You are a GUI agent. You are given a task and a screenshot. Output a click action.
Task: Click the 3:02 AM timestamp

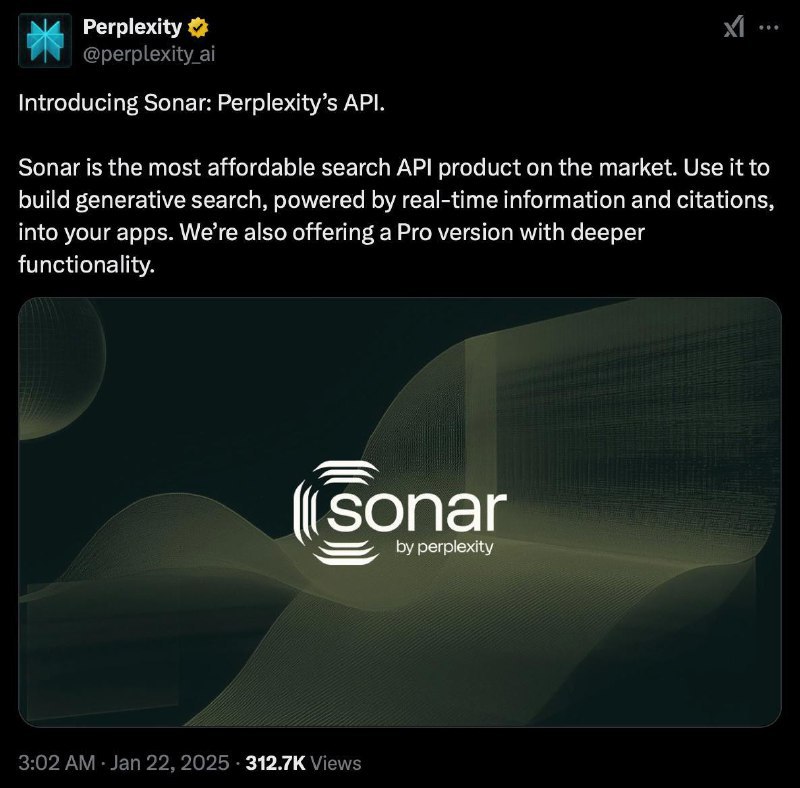53,762
